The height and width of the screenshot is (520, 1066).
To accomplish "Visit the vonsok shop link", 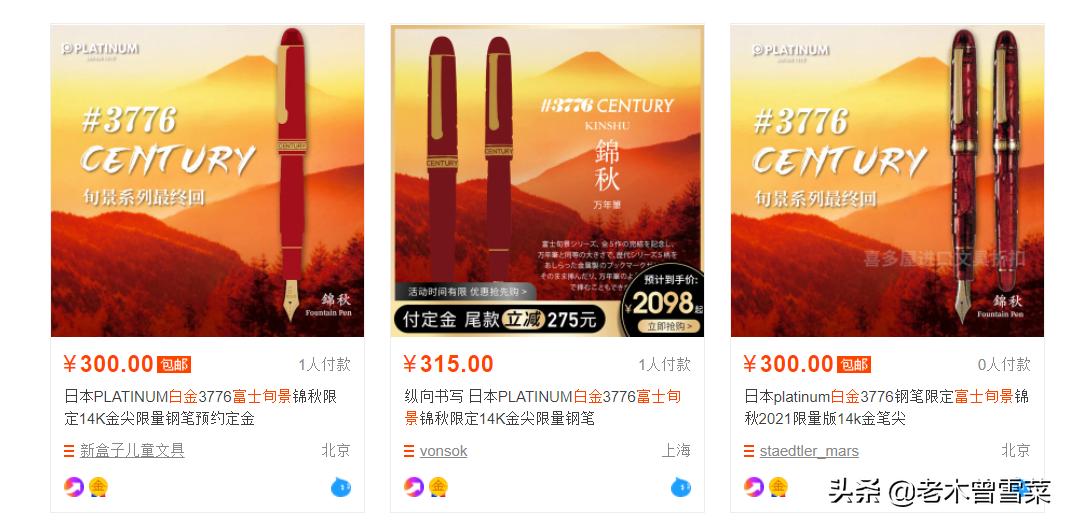I will pyautogui.click(x=443, y=451).
